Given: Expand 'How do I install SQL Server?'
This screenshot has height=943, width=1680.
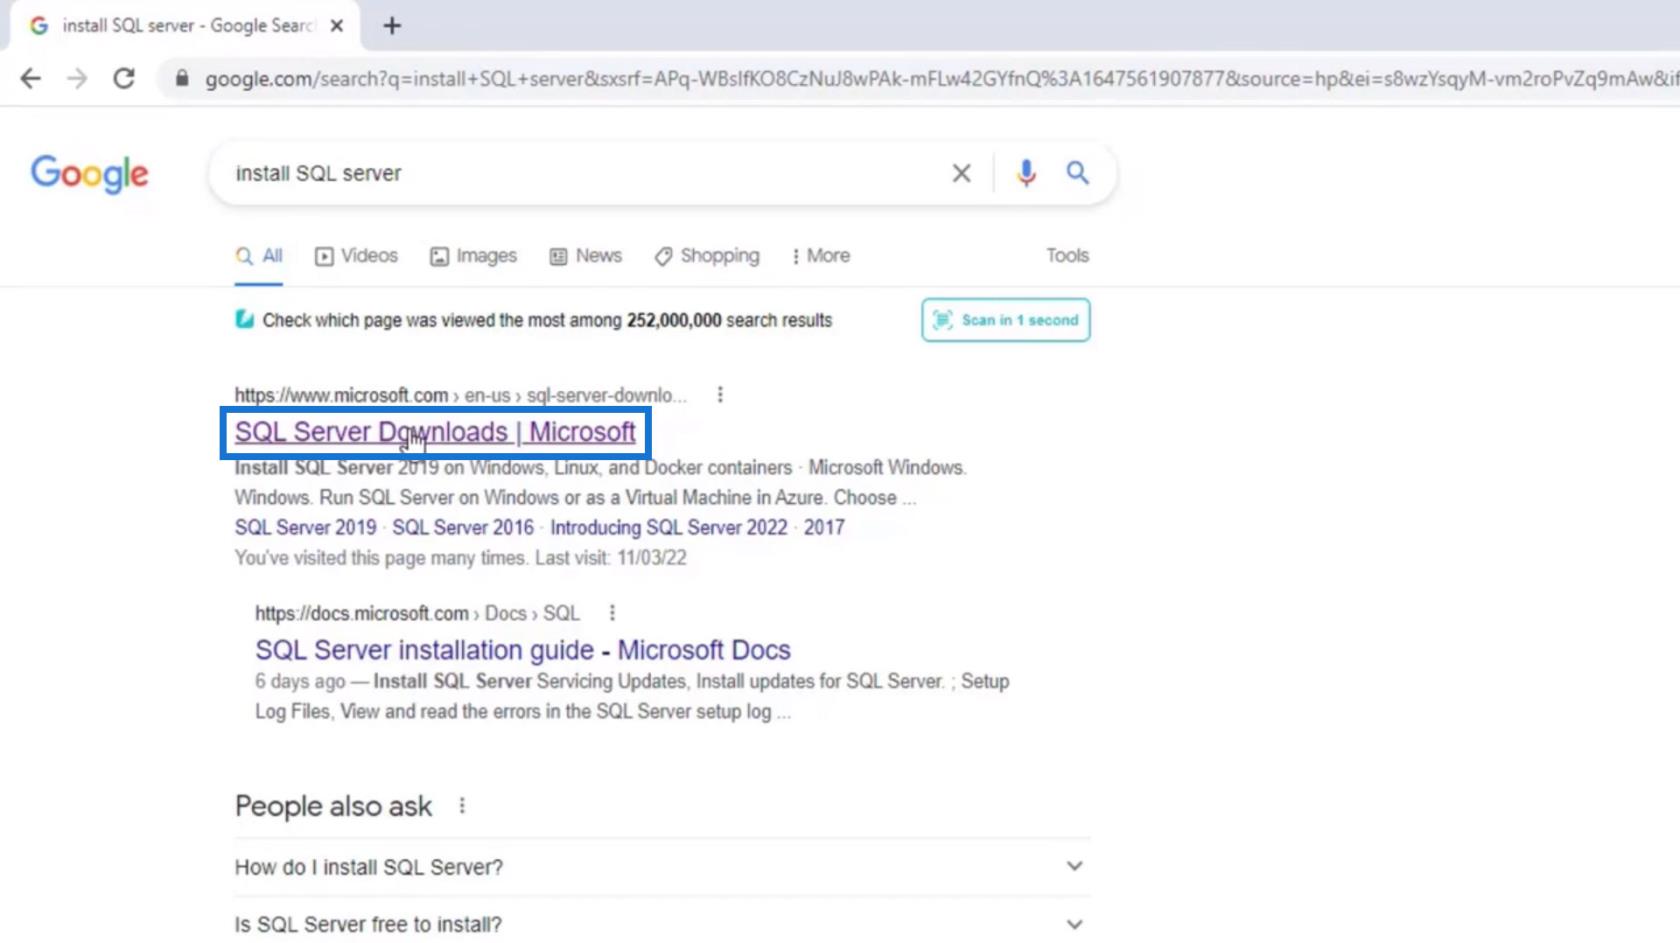Looking at the screenshot, I should [x=662, y=867].
